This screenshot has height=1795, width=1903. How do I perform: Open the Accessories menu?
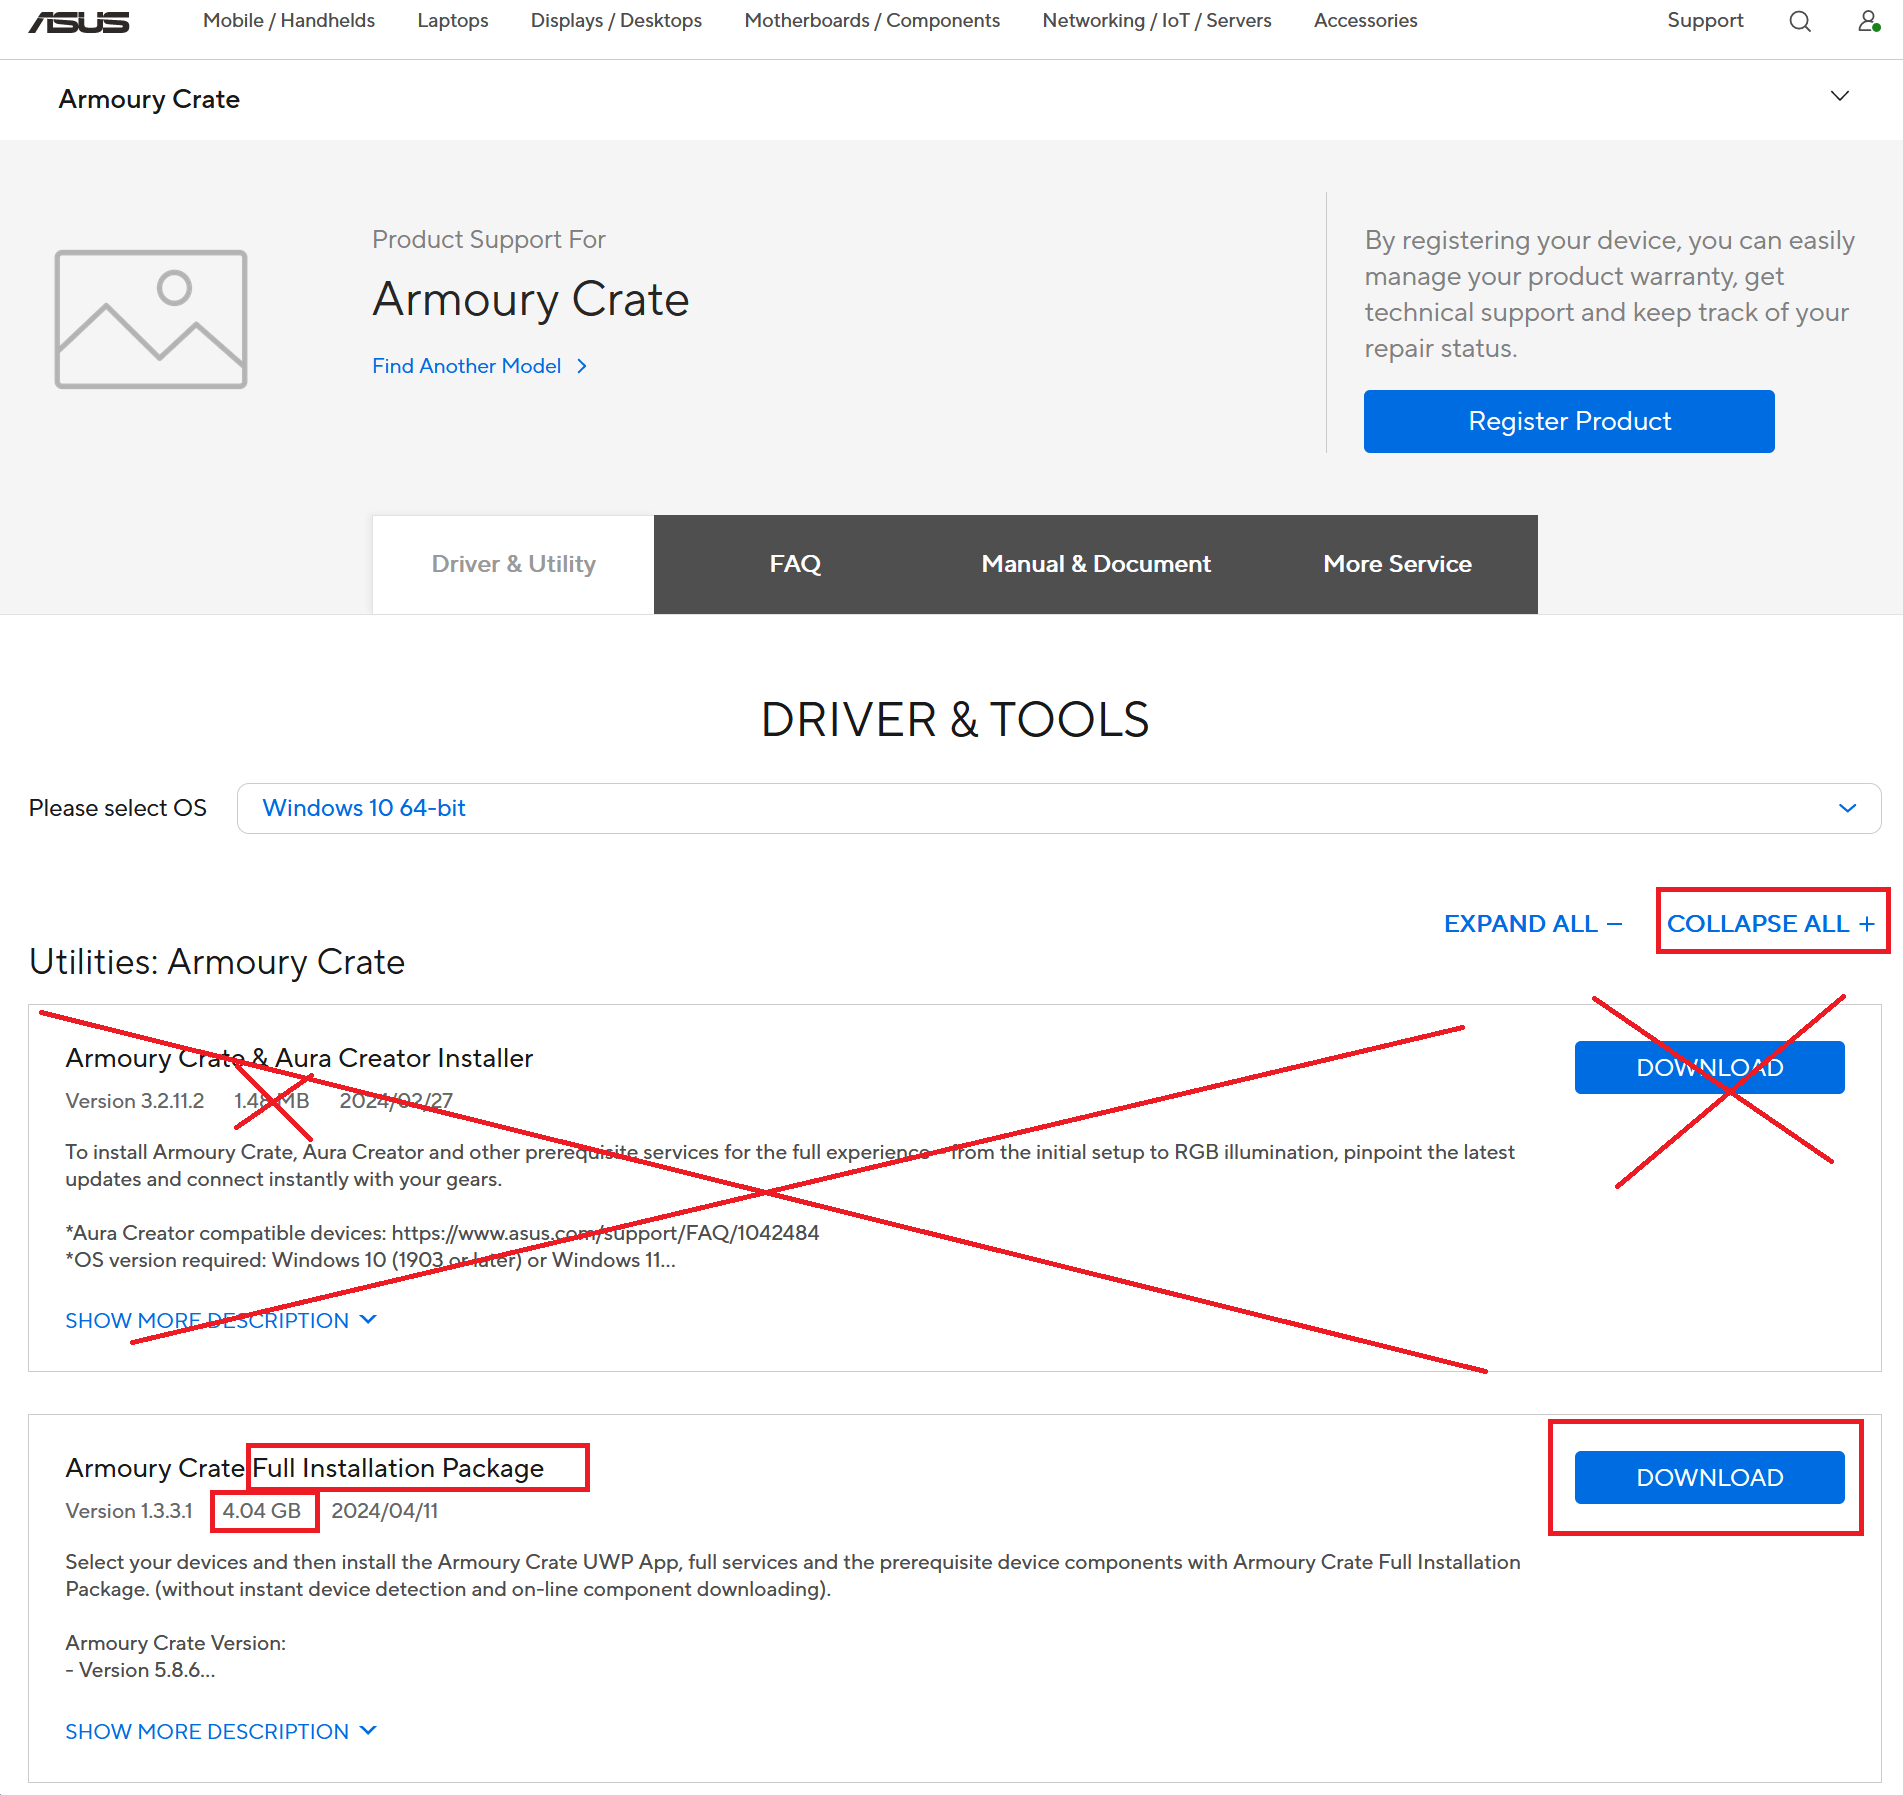pos(1365,20)
